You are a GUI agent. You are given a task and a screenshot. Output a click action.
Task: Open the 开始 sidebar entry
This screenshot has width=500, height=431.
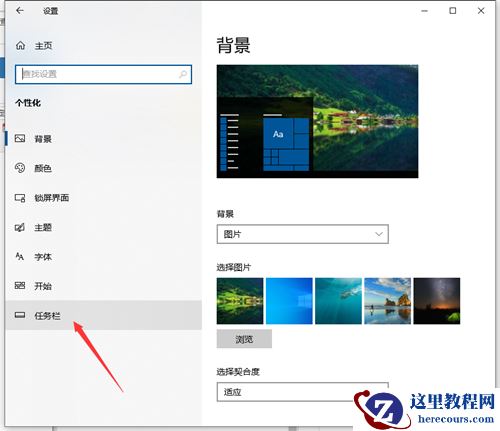coord(103,286)
